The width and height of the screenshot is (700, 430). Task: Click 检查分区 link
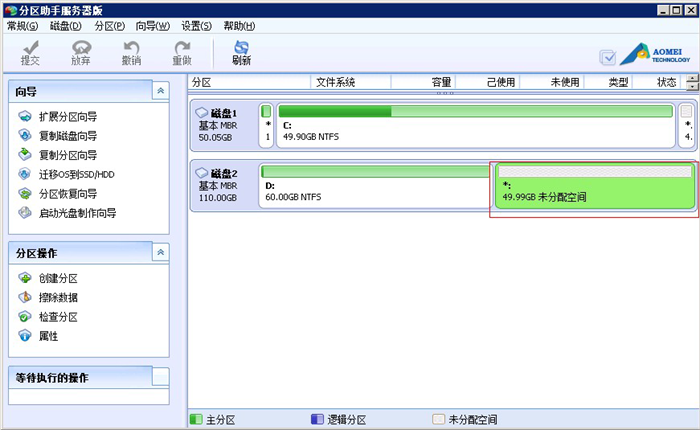[57, 317]
